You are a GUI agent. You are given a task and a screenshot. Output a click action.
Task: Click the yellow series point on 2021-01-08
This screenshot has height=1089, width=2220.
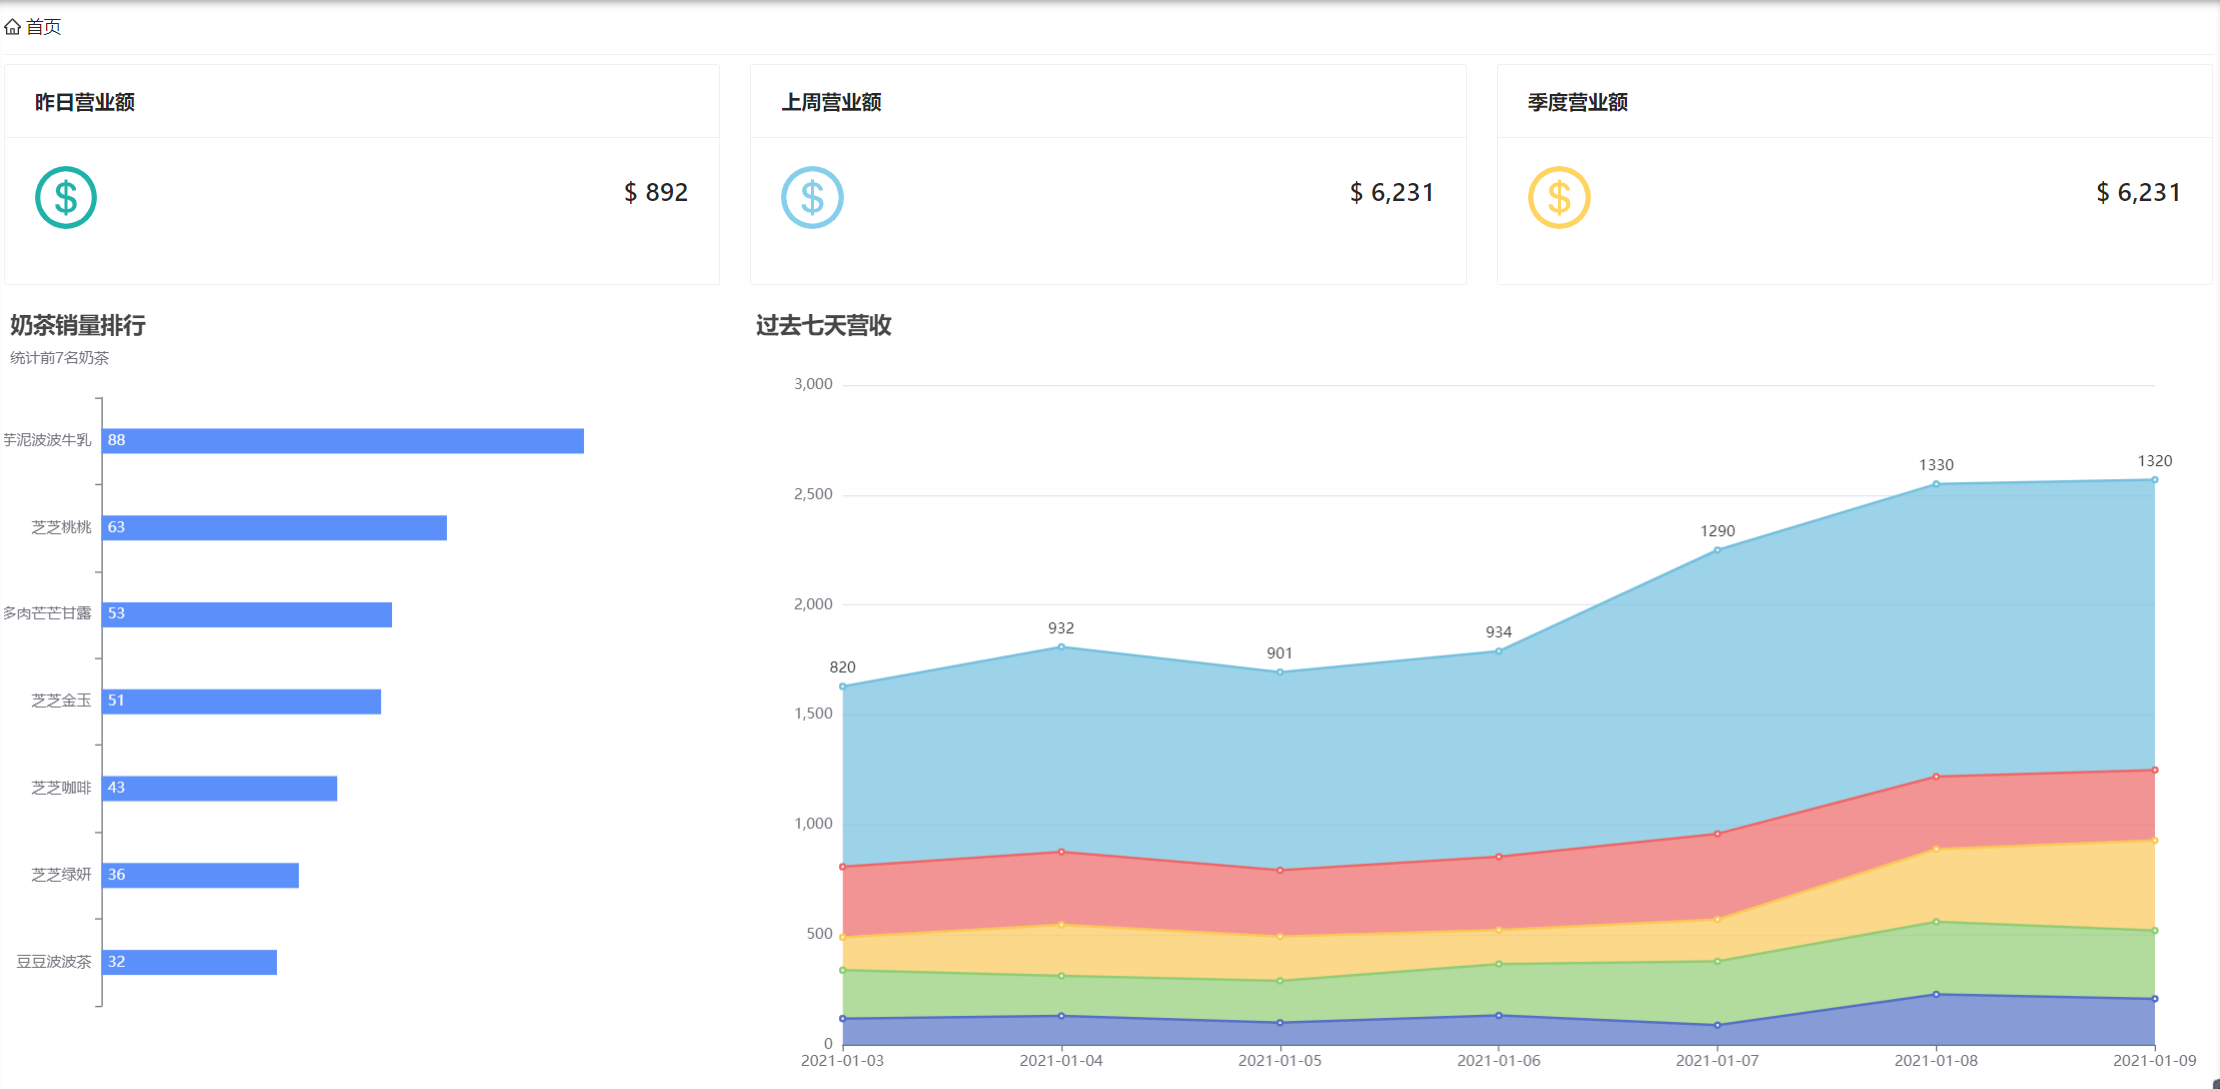coord(1936,849)
